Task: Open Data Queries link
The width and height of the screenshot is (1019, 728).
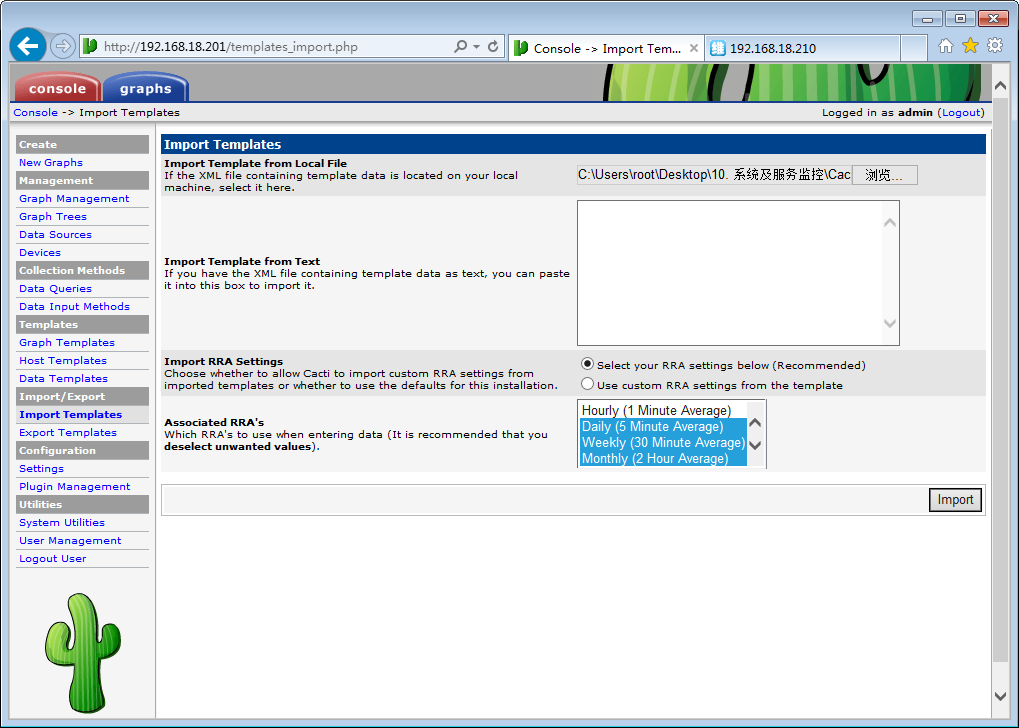Action: (55, 289)
